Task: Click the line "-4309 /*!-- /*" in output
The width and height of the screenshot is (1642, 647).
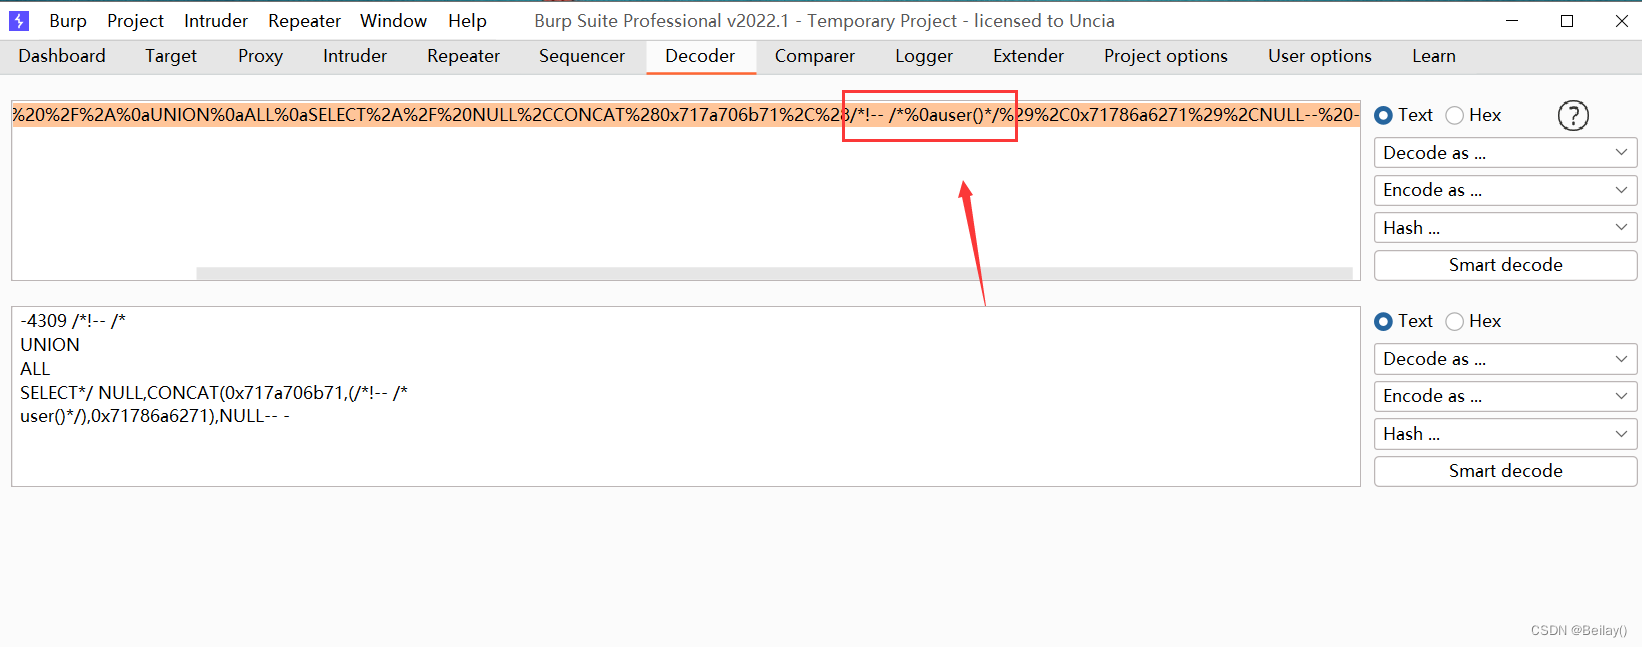Action: (x=73, y=321)
